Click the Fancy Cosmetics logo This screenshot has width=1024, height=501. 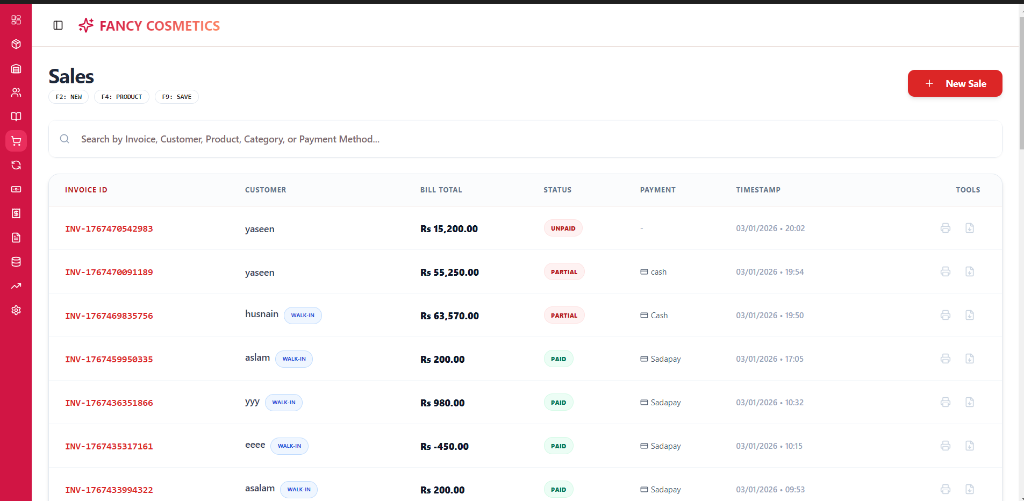click(x=149, y=26)
